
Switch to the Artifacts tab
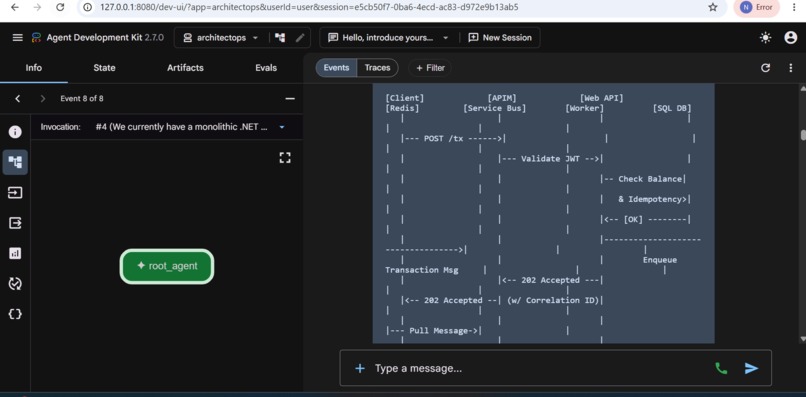[x=185, y=68]
